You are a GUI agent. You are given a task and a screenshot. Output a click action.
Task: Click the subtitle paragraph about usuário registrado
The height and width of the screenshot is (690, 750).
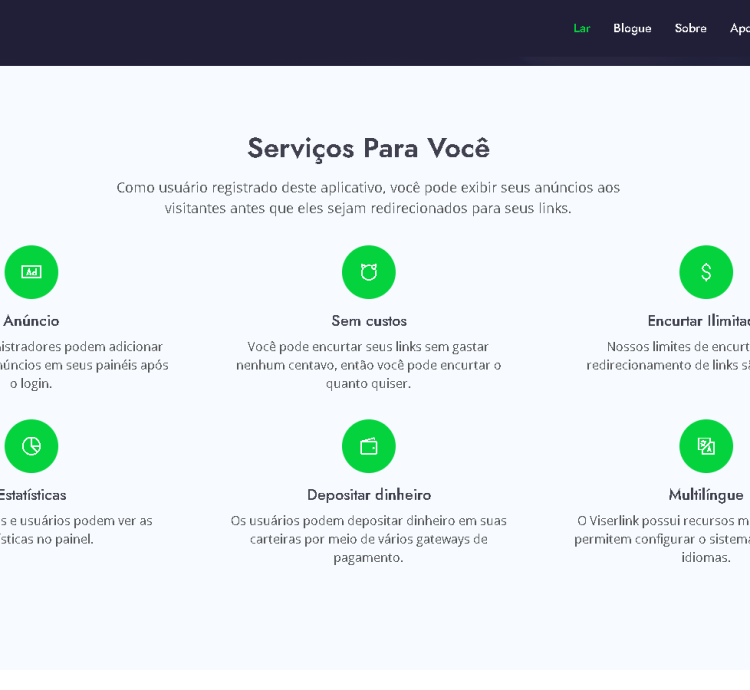[368, 198]
